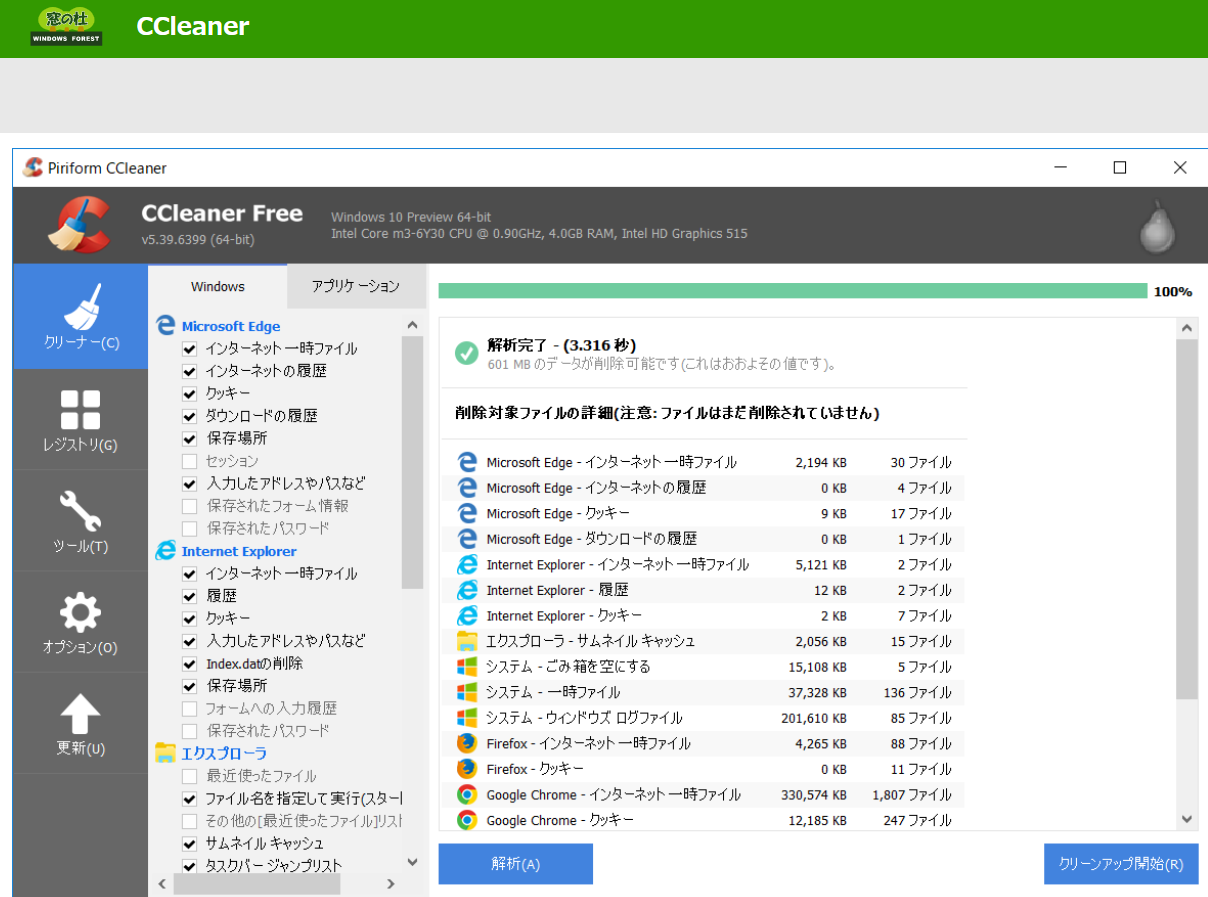Click the 解析(A) analyze button
This screenshot has width=1208, height=897.
tap(515, 864)
